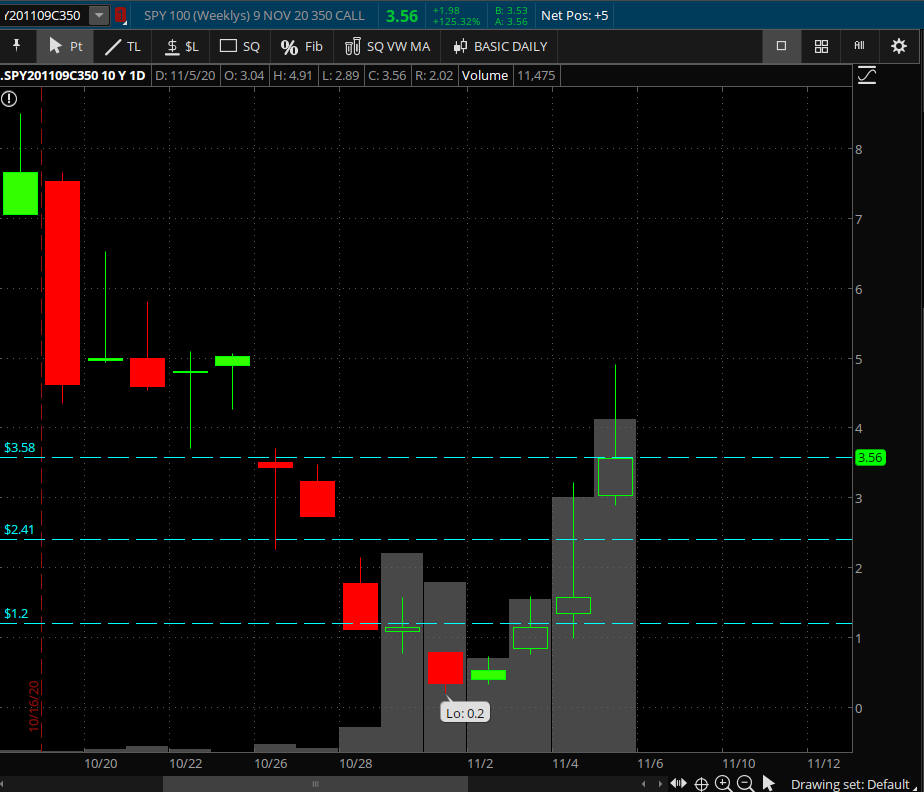Select the Pointer (Pt) drawing tool
The width and height of the screenshot is (924, 792).
(x=66, y=46)
